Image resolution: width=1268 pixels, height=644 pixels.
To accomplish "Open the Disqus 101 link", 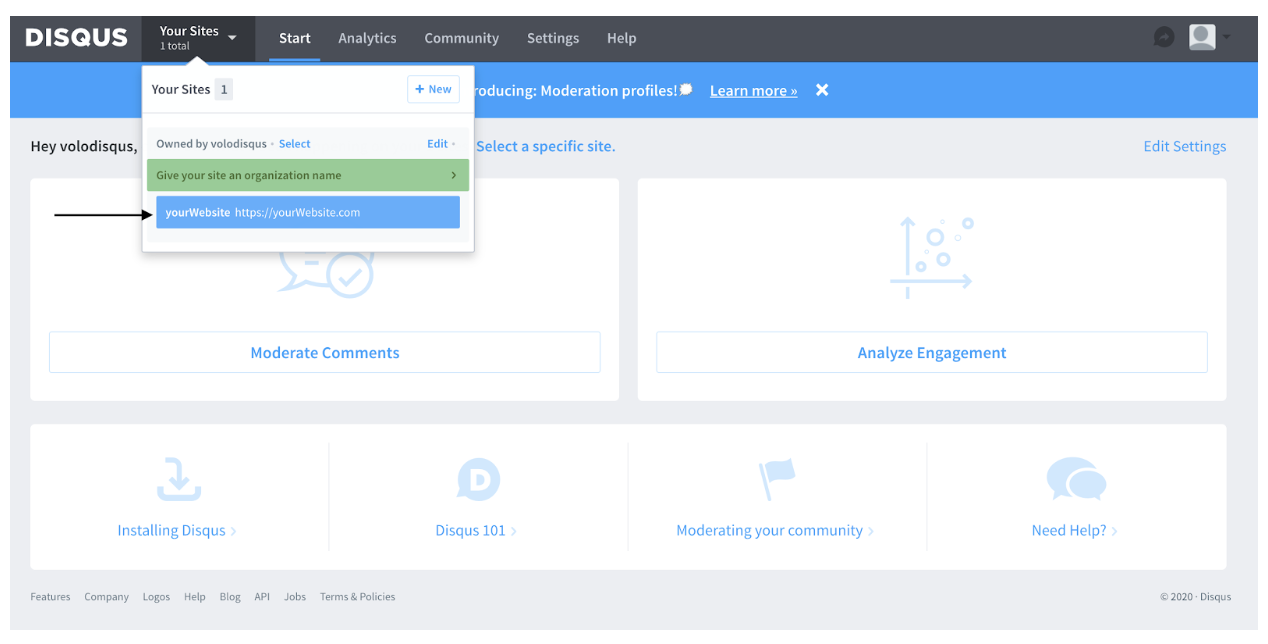I will pyautogui.click(x=476, y=531).
